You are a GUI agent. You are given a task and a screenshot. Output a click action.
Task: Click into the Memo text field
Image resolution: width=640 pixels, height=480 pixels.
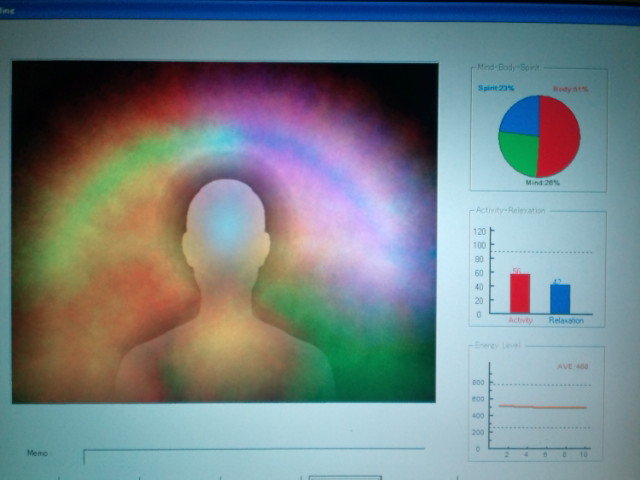250,457
